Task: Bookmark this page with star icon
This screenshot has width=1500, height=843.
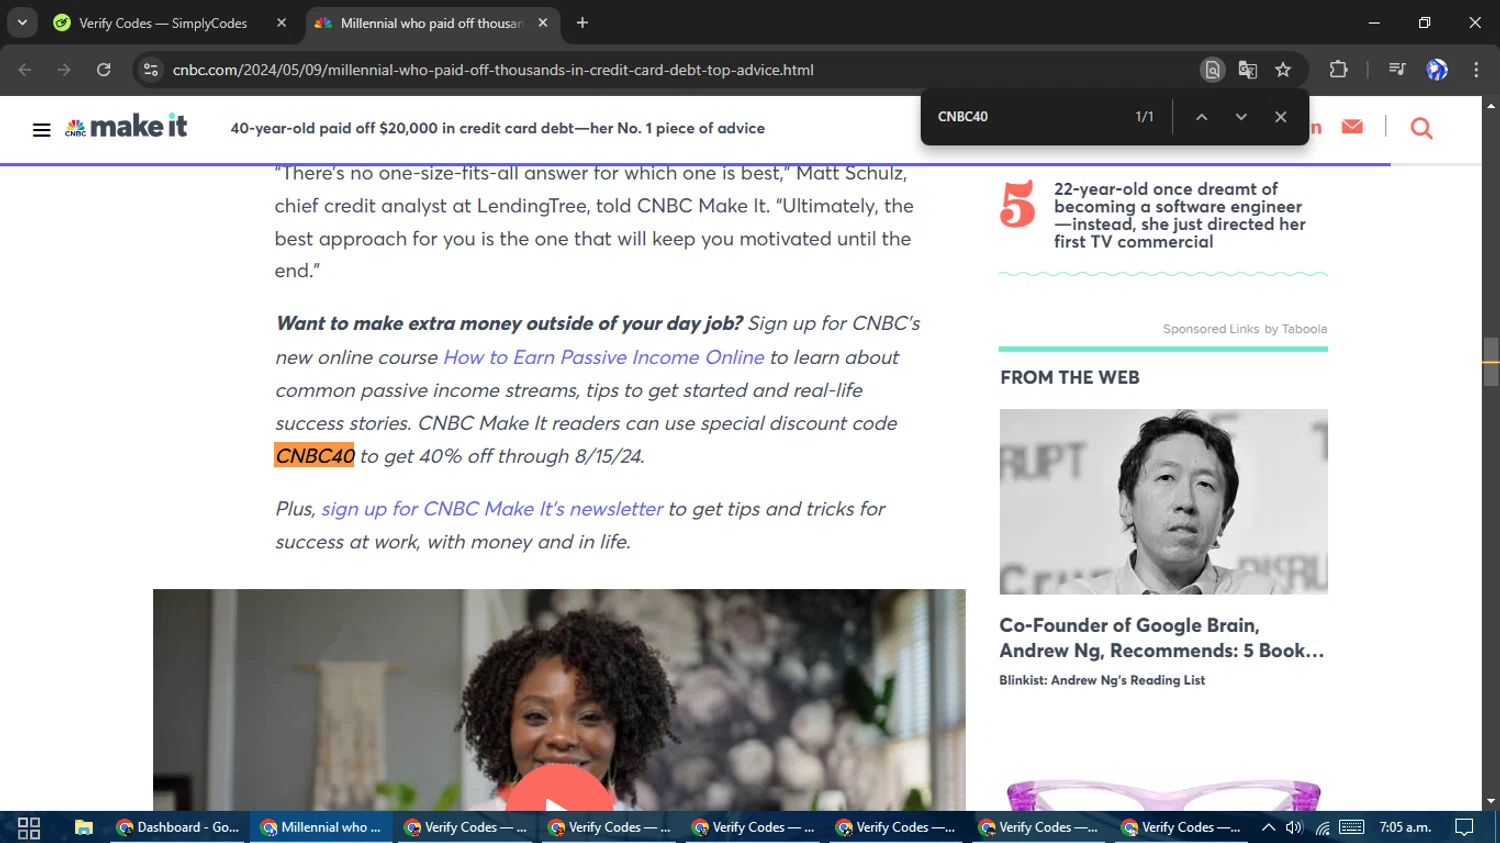Action: tap(1283, 70)
